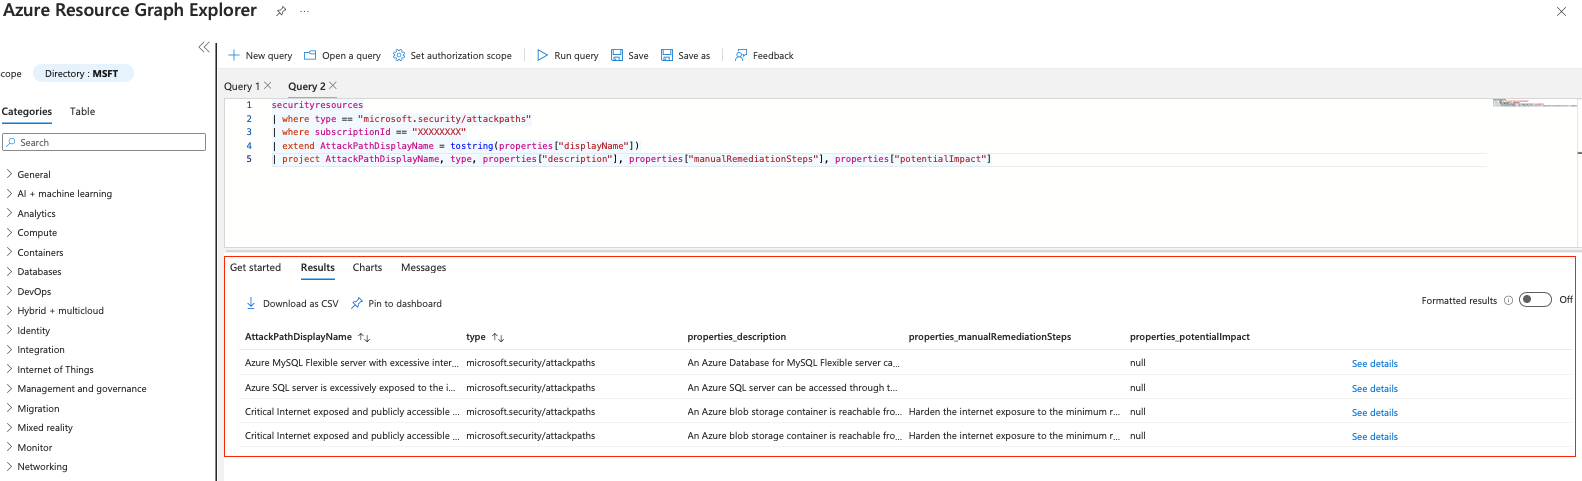1582x481 pixels.
Task: Click the 'securityresources' line in editor
Action: [317, 105]
